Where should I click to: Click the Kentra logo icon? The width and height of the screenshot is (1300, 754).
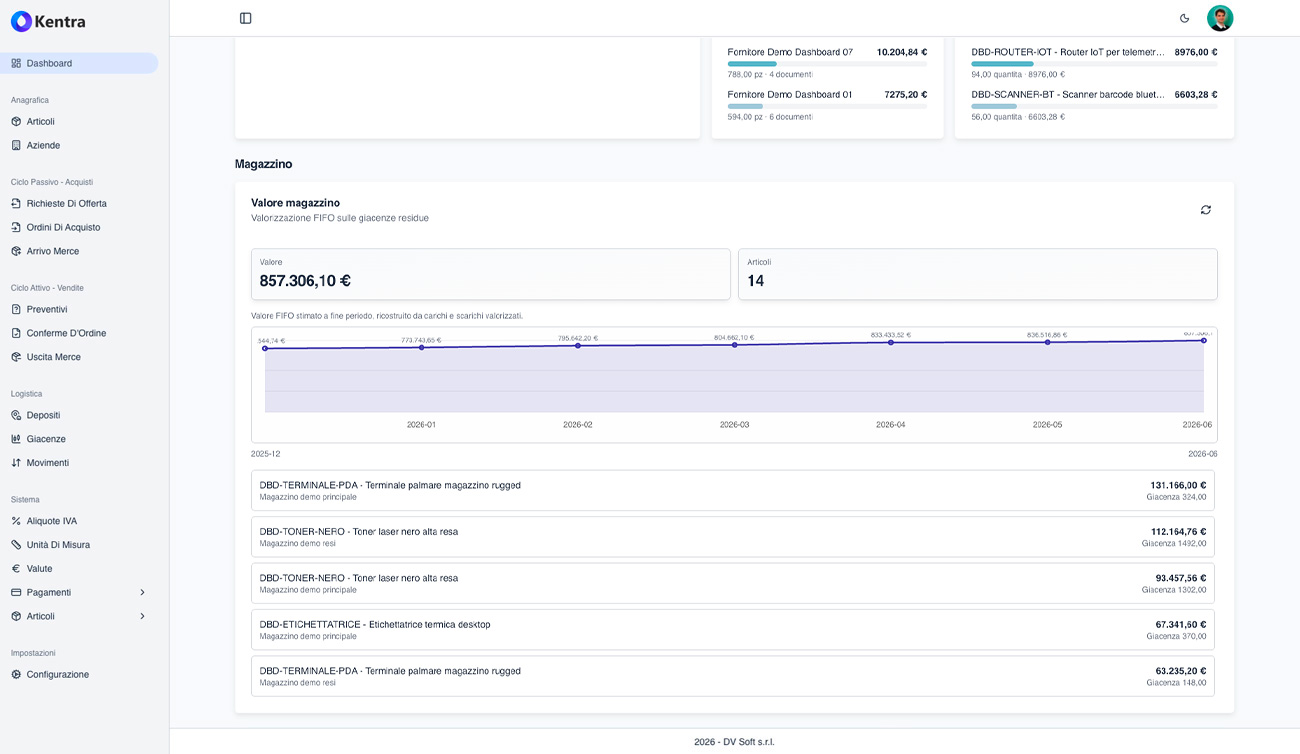(21, 21)
